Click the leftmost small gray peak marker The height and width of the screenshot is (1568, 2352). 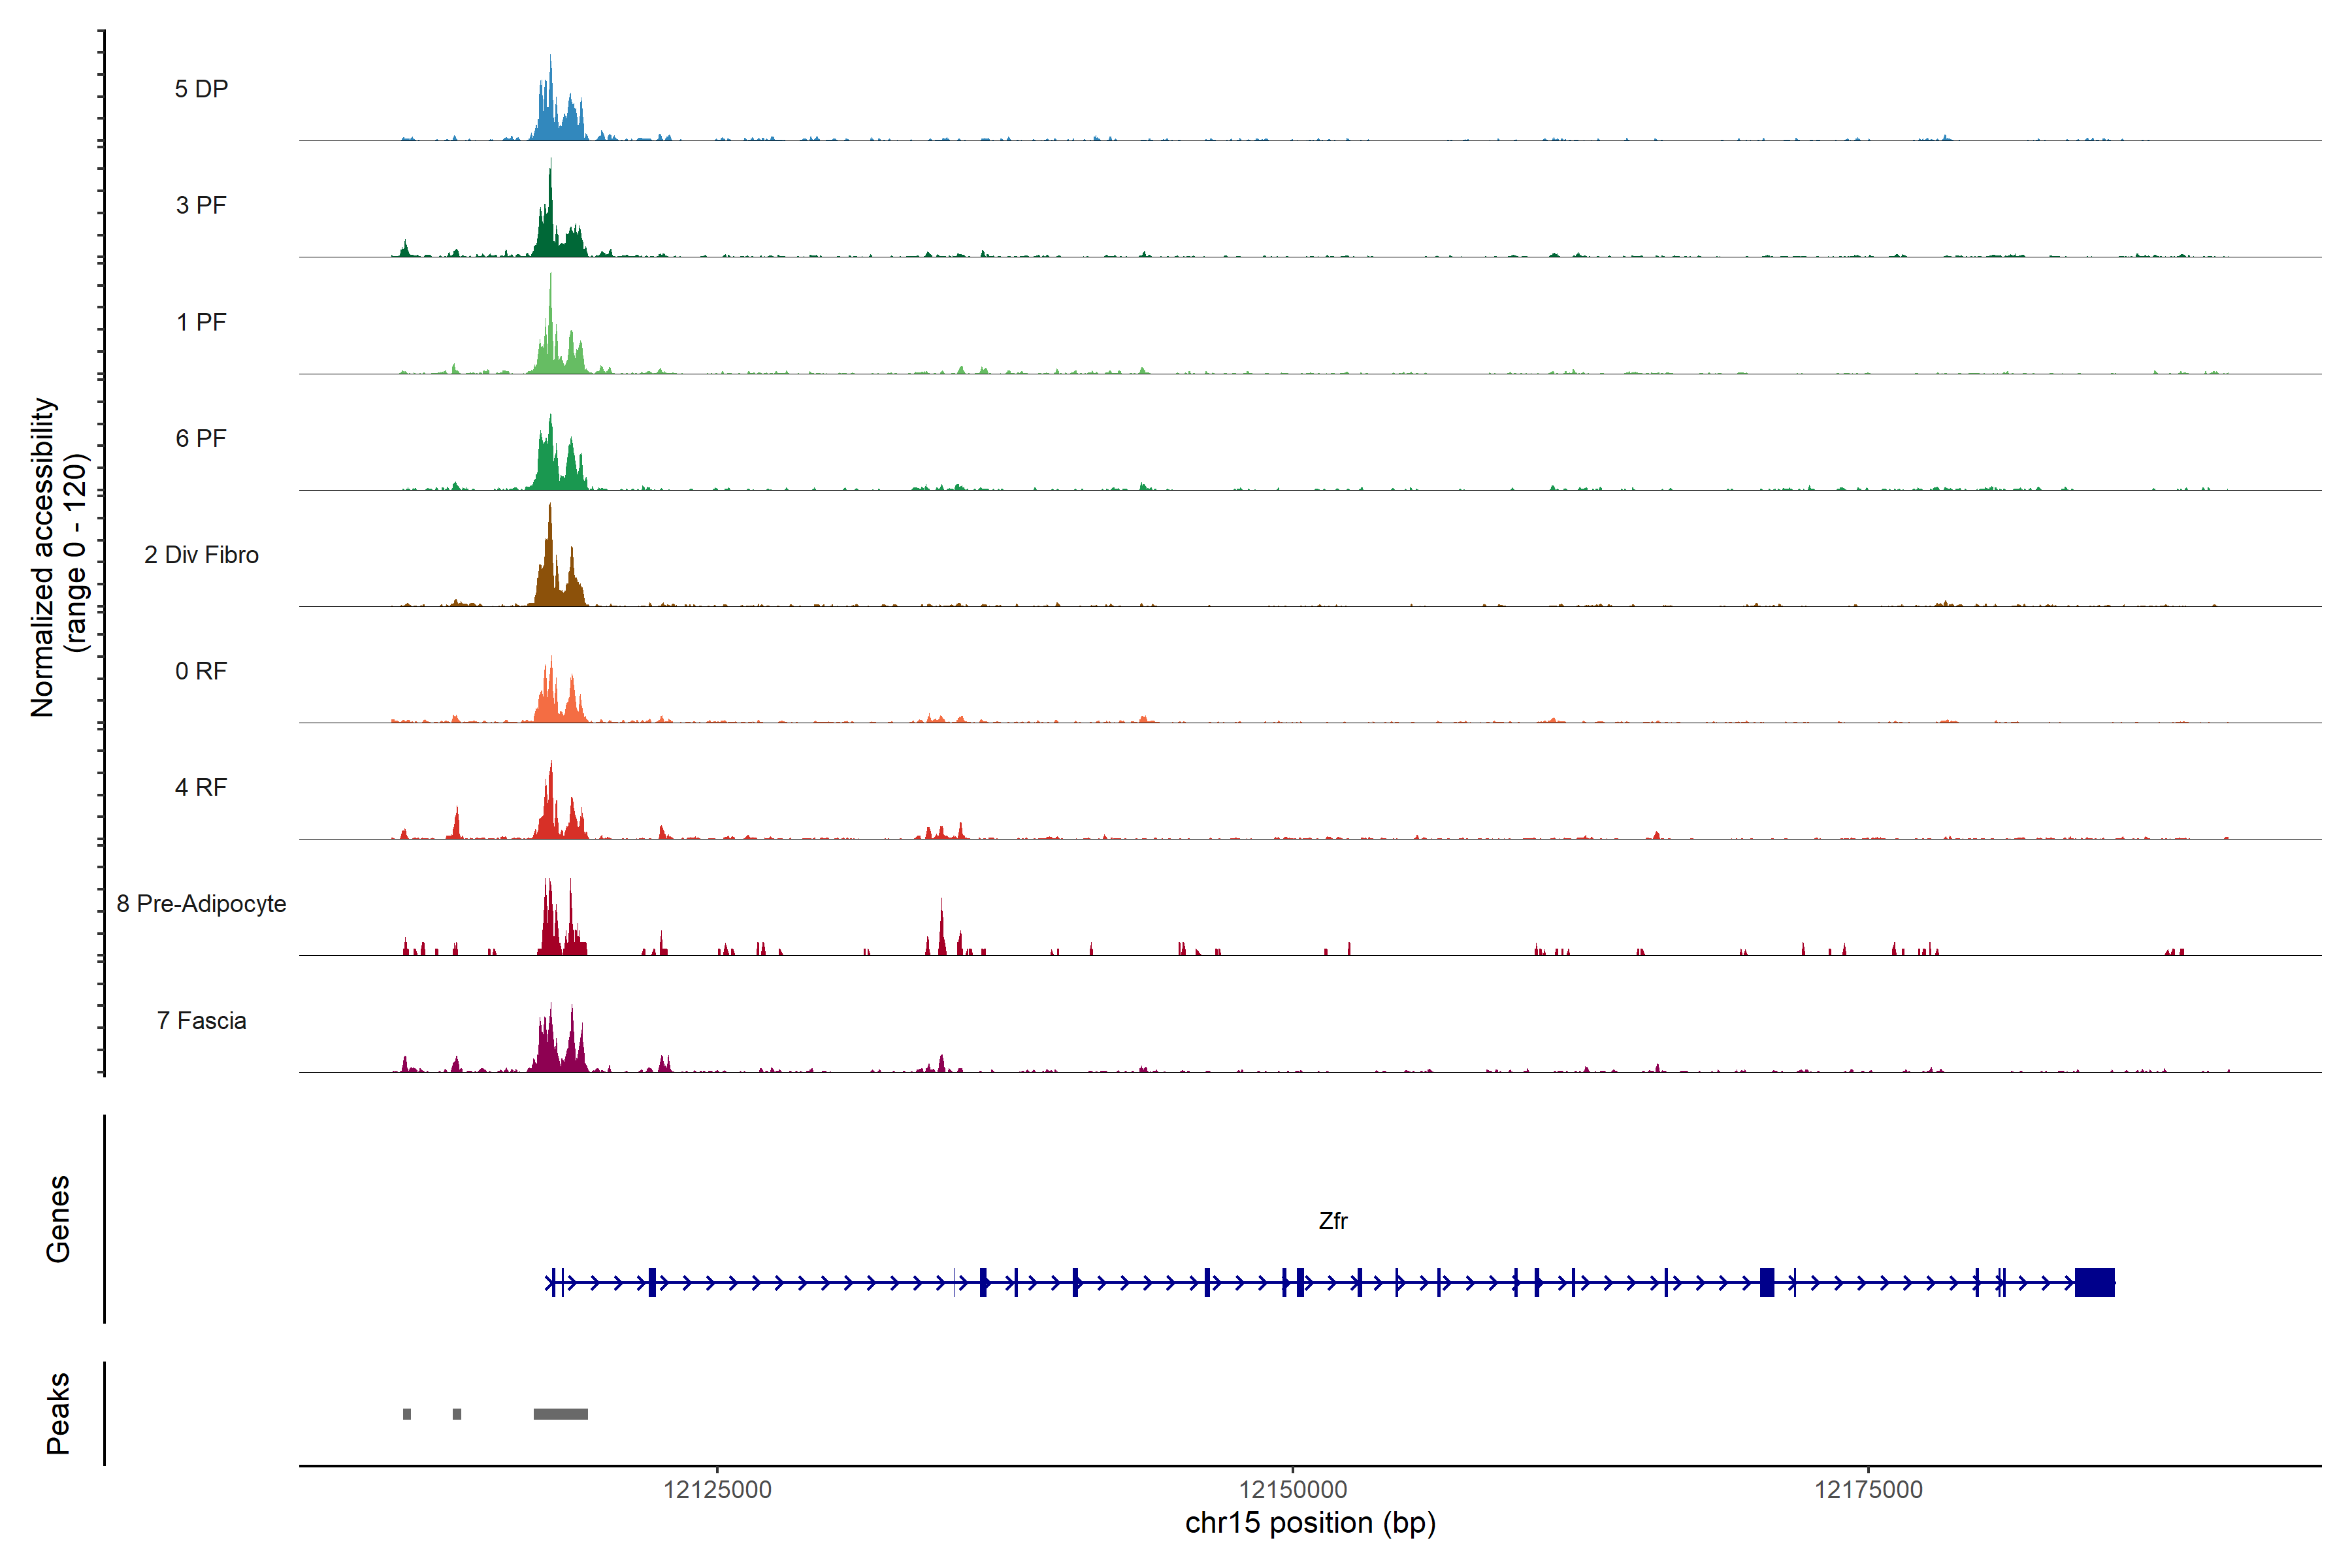[x=407, y=1414]
